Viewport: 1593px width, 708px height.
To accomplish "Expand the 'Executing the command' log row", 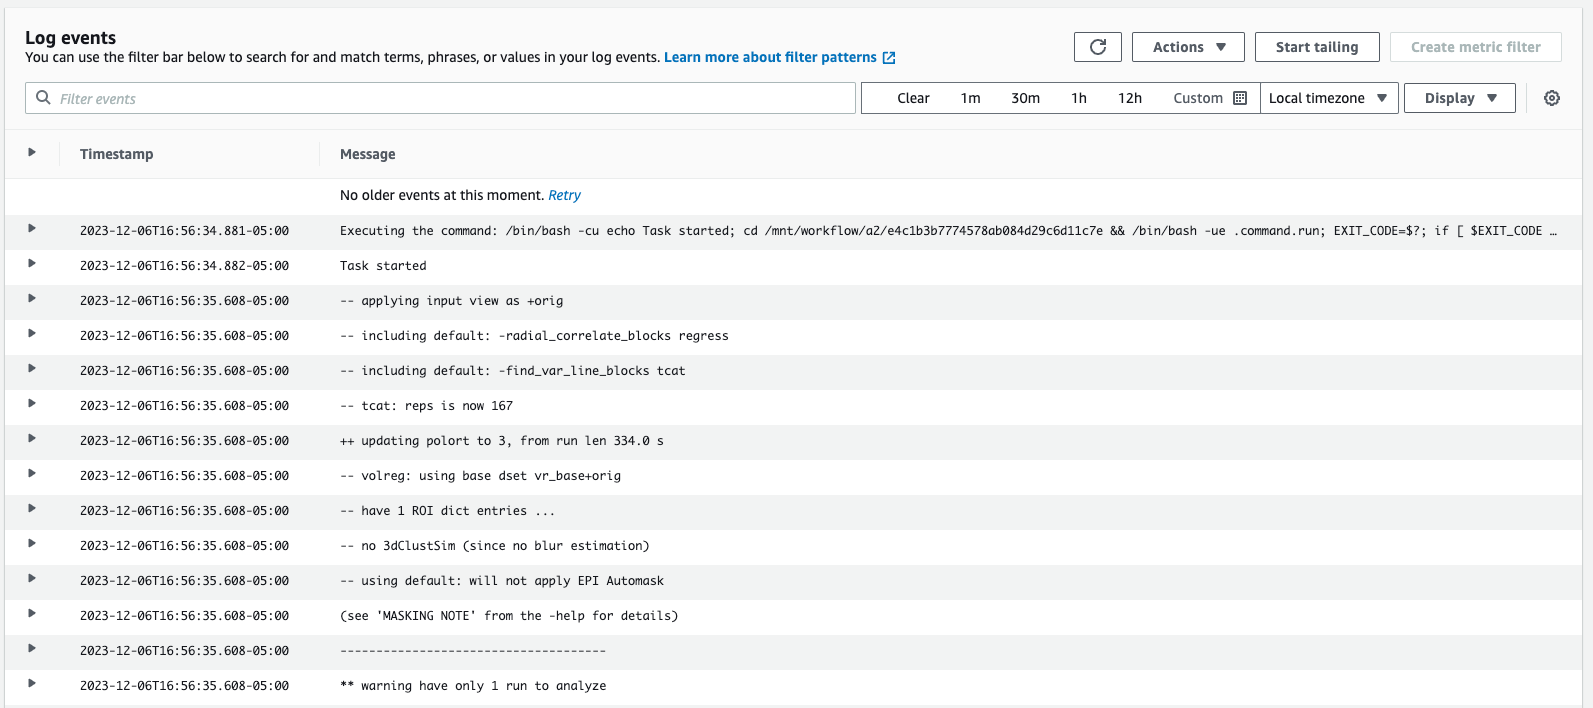I will (32, 229).
